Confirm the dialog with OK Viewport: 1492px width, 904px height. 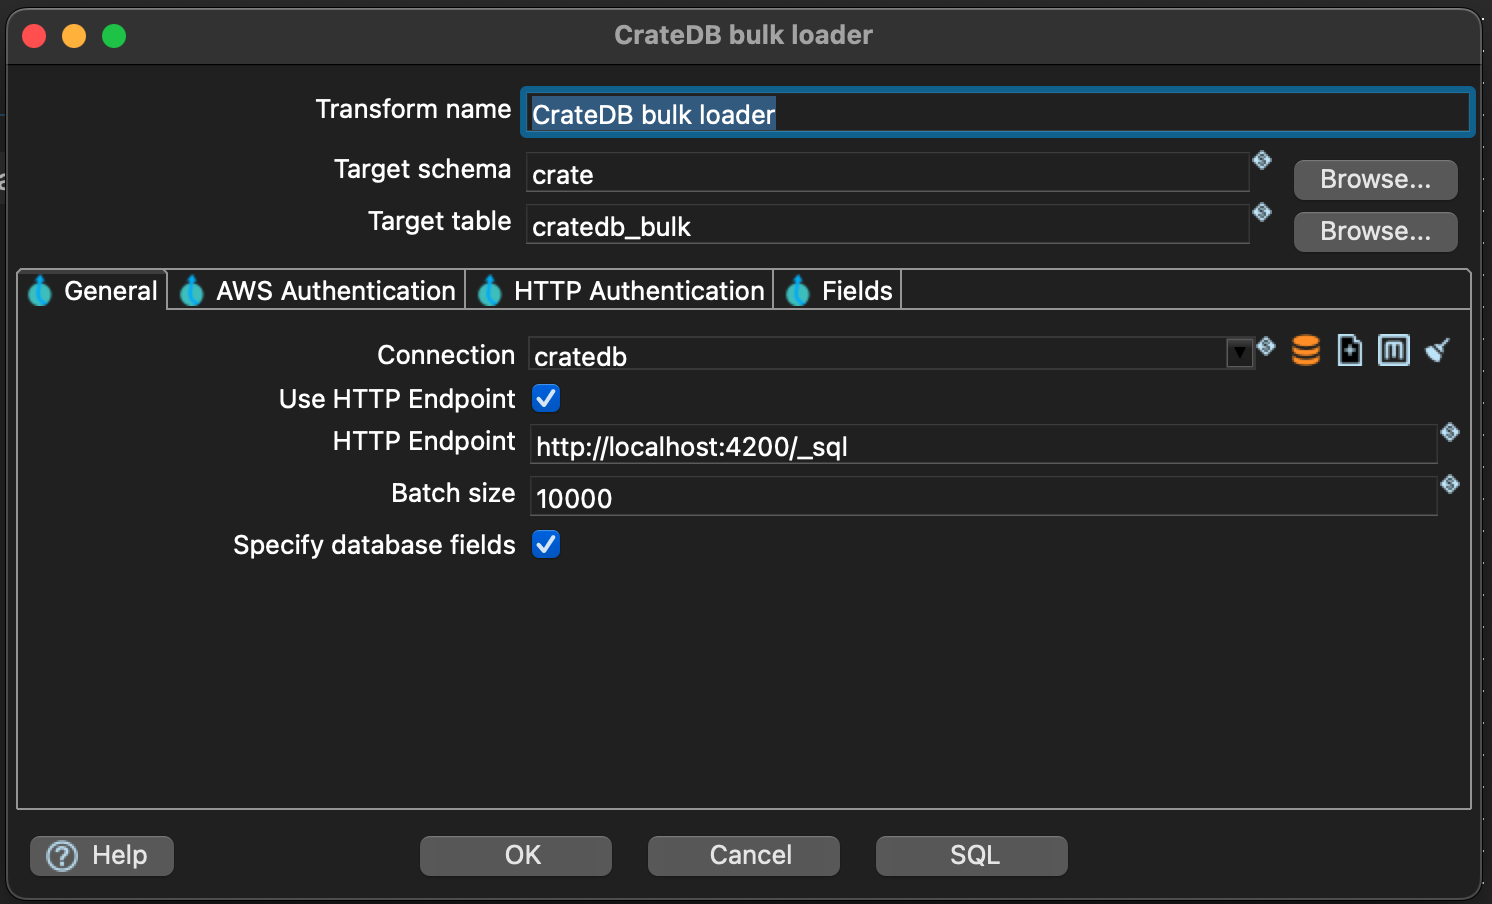point(516,856)
